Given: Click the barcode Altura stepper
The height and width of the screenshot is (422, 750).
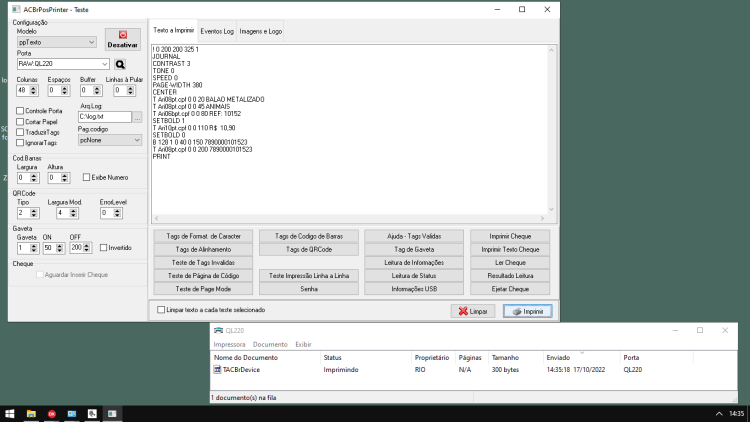Looking at the screenshot, I should [65, 178].
